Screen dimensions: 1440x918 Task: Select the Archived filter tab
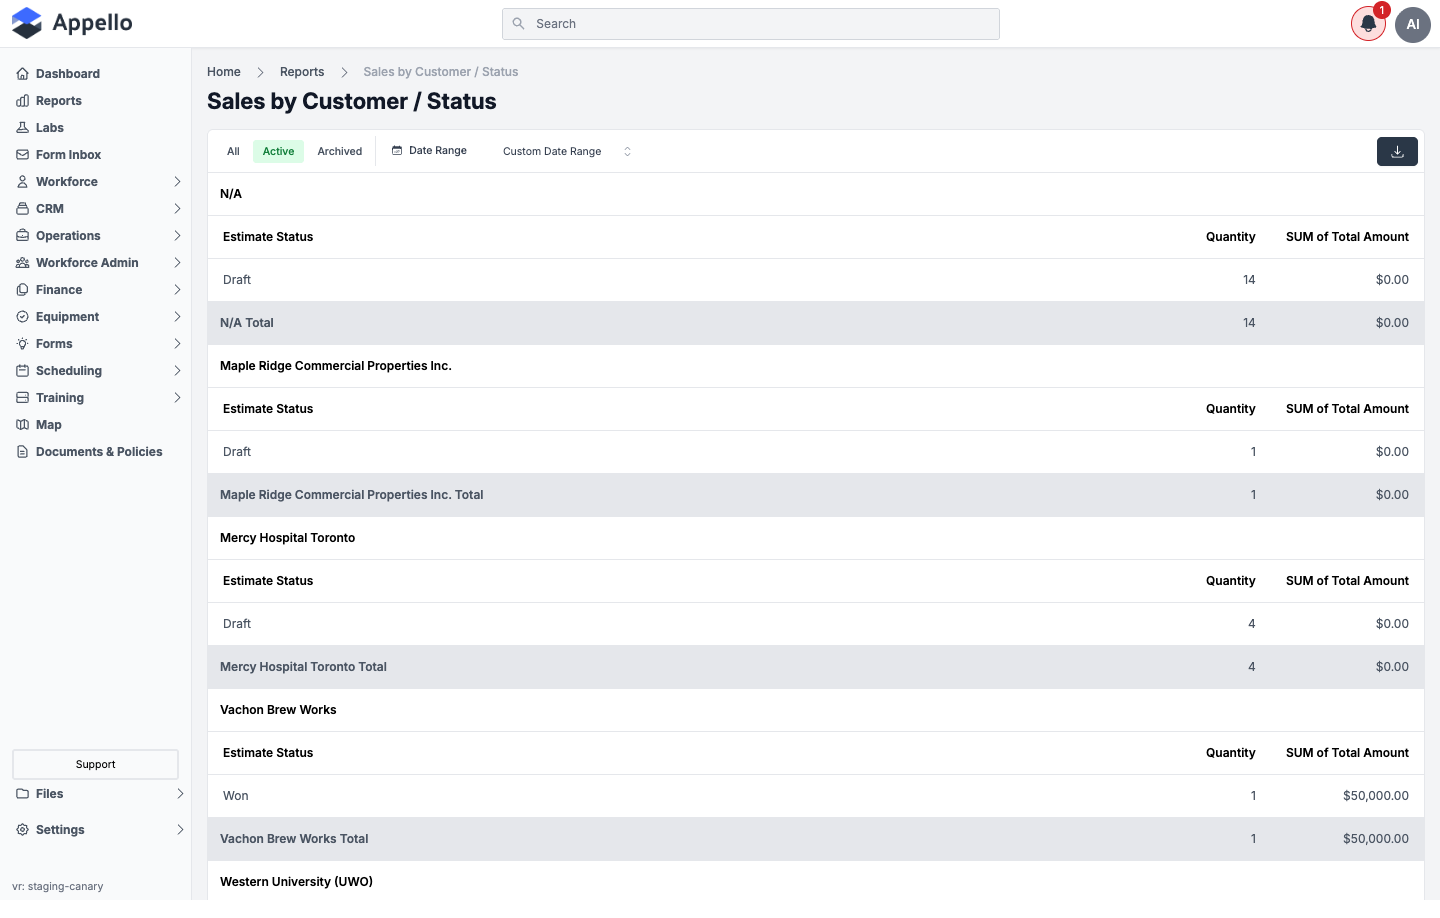[340, 152]
